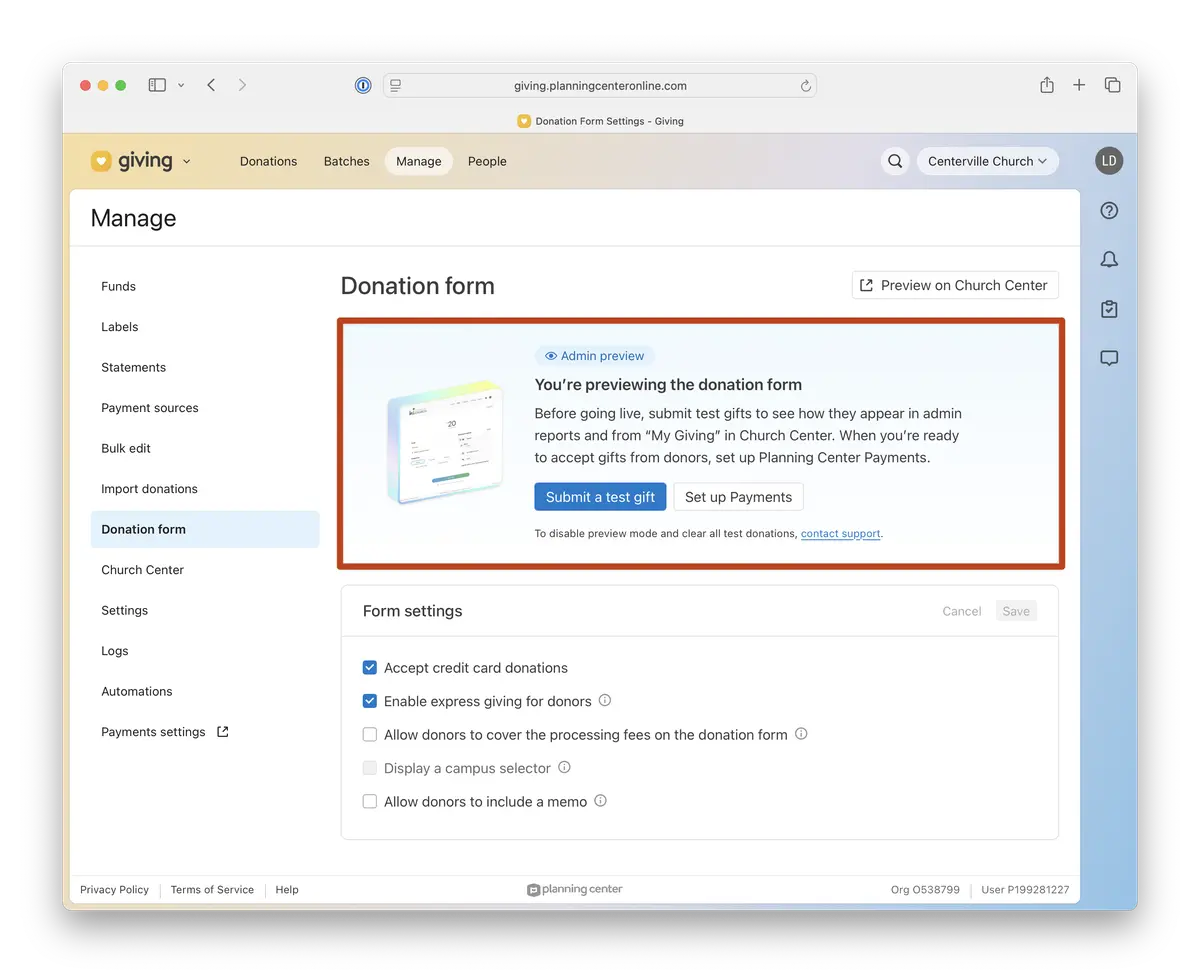Open Bulk edit in the sidebar
Viewport: 1200px width, 973px height.
click(x=205, y=448)
